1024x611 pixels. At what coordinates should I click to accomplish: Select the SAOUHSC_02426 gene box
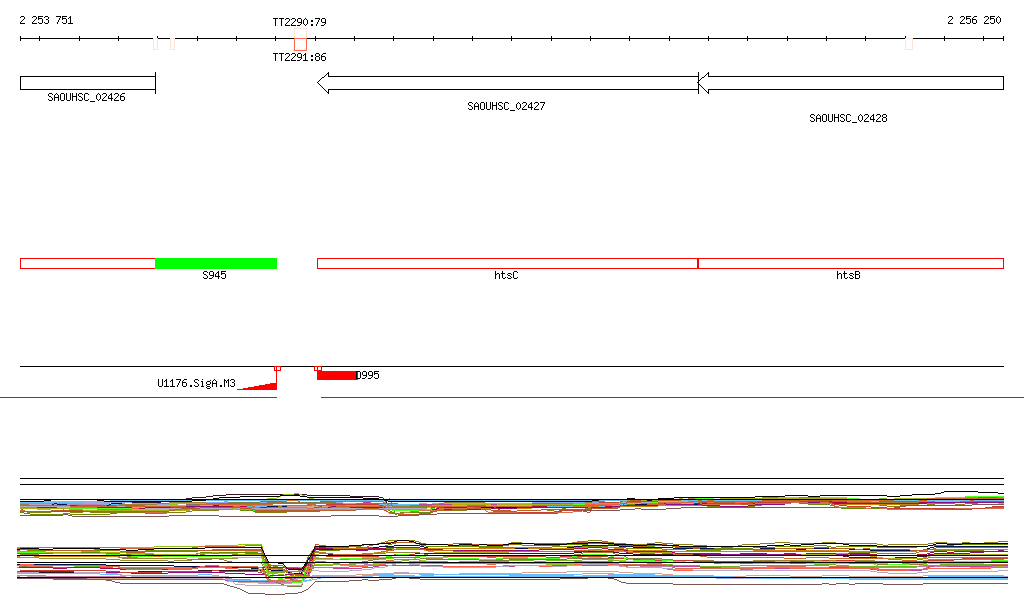click(87, 83)
